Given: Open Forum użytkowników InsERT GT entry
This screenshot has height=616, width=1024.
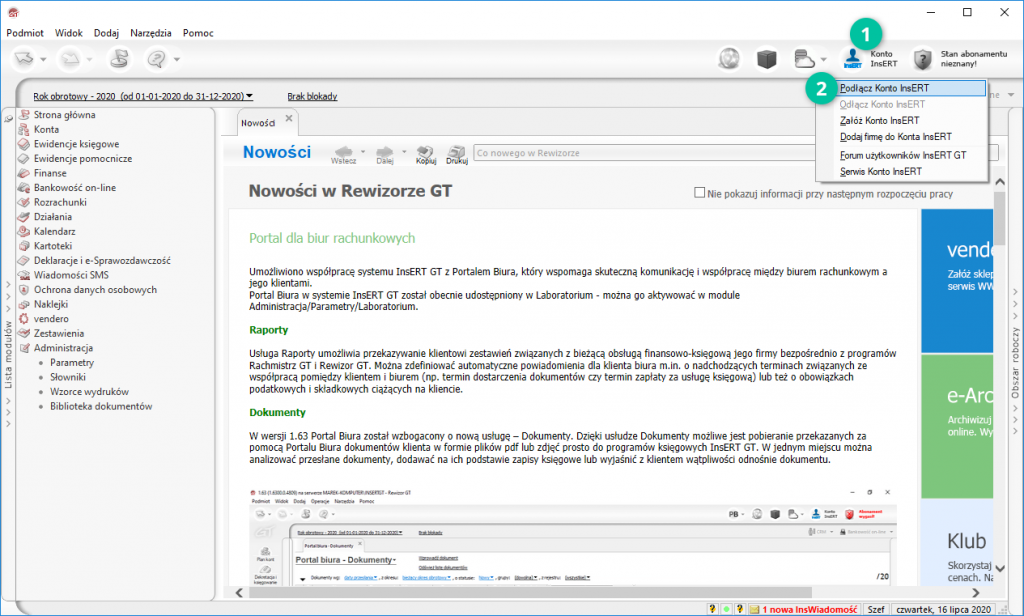Looking at the screenshot, I should click(901, 155).
